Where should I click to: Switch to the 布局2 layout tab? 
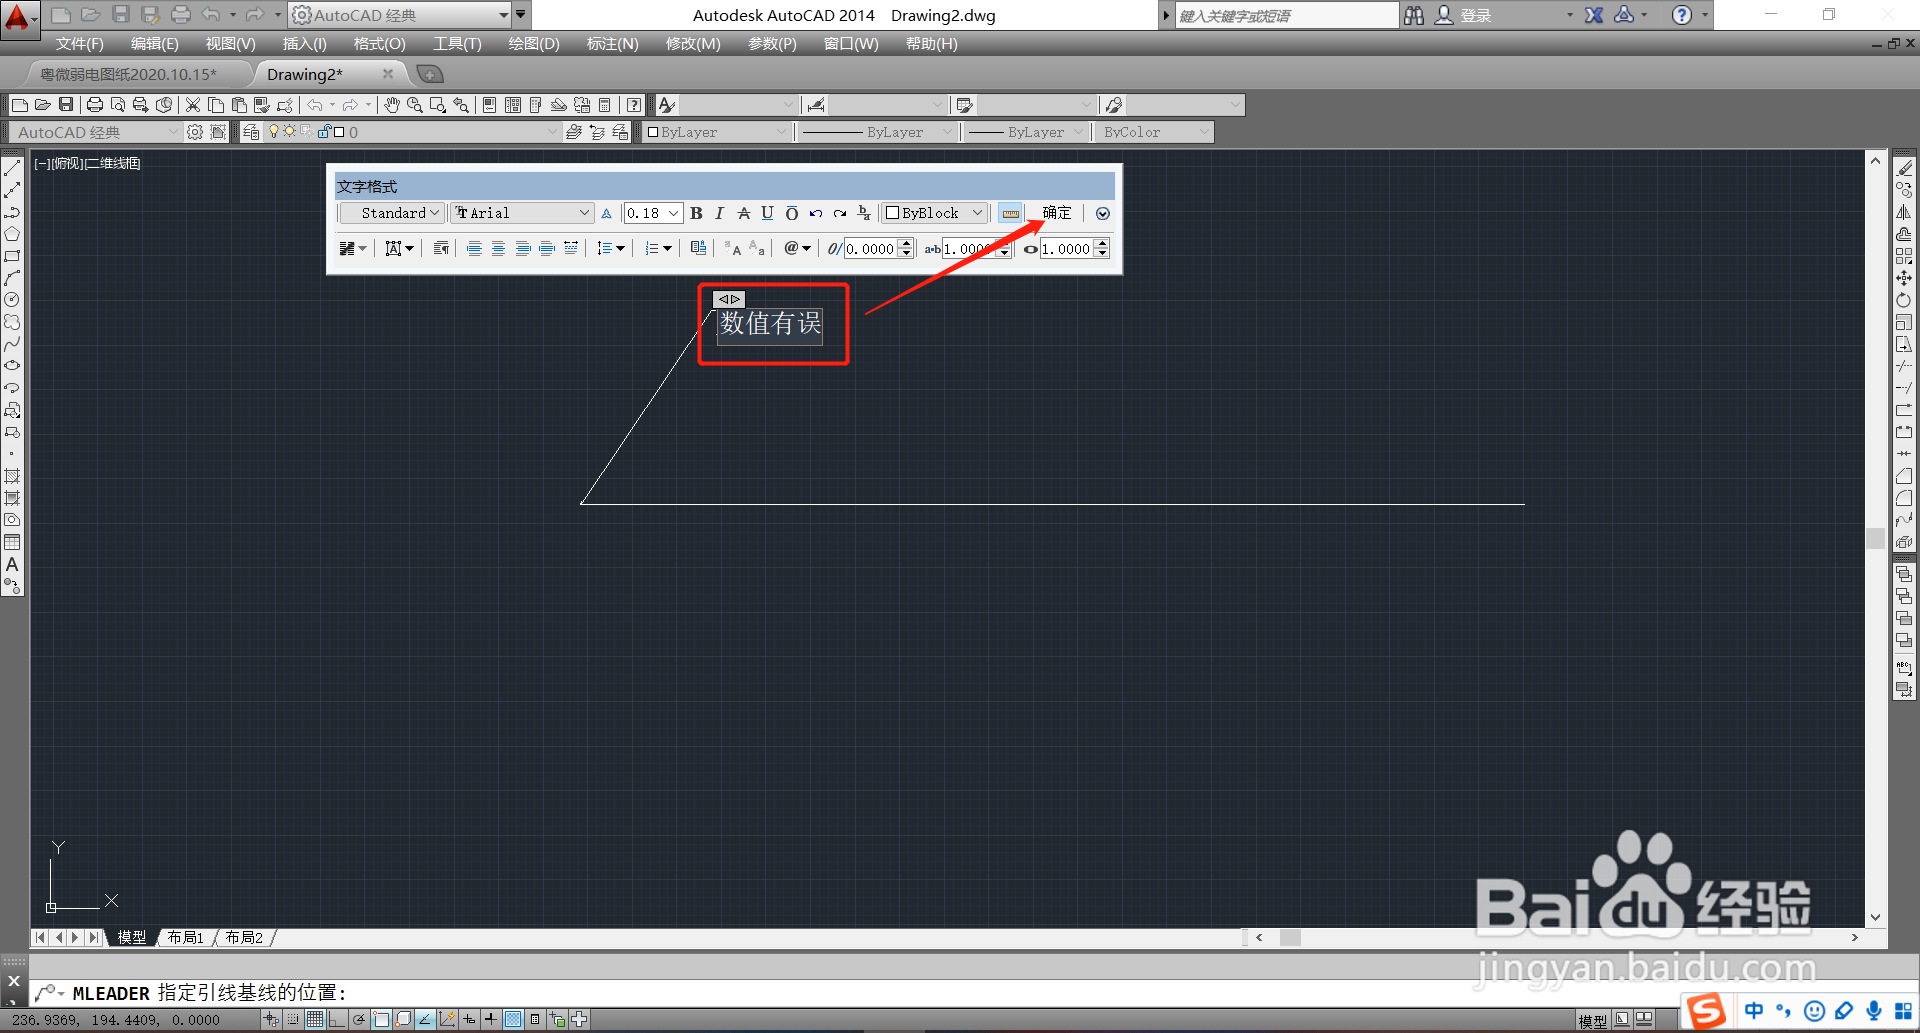(x=244, y=937)
